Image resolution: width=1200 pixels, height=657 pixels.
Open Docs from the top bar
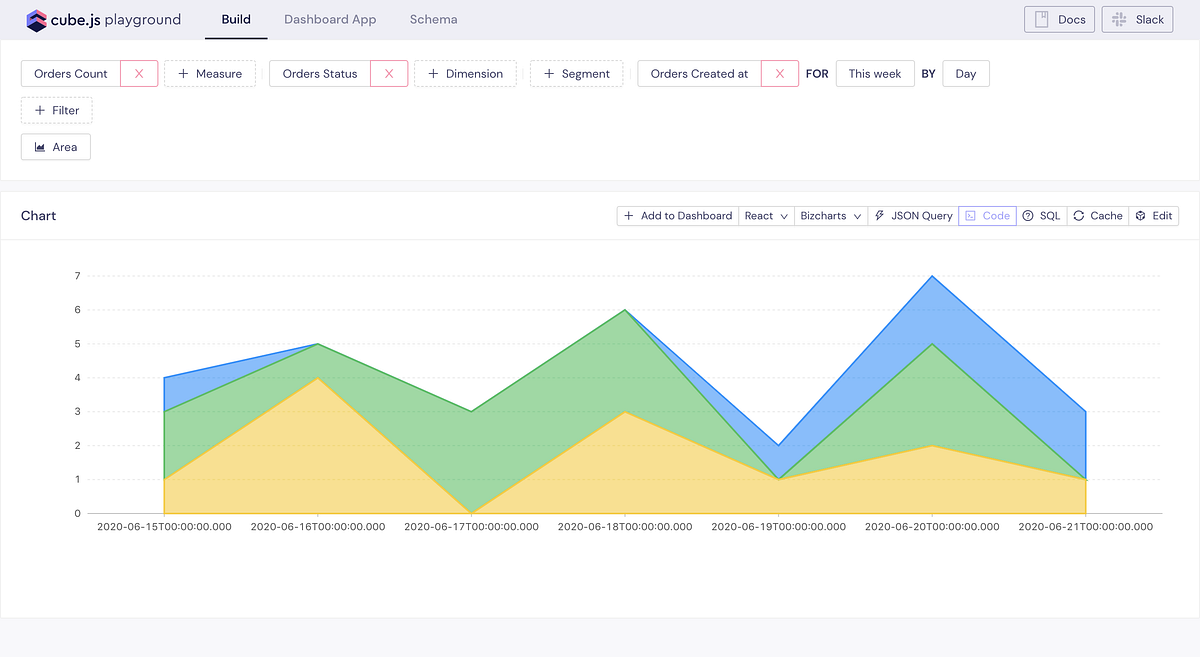click(1059, 19)
